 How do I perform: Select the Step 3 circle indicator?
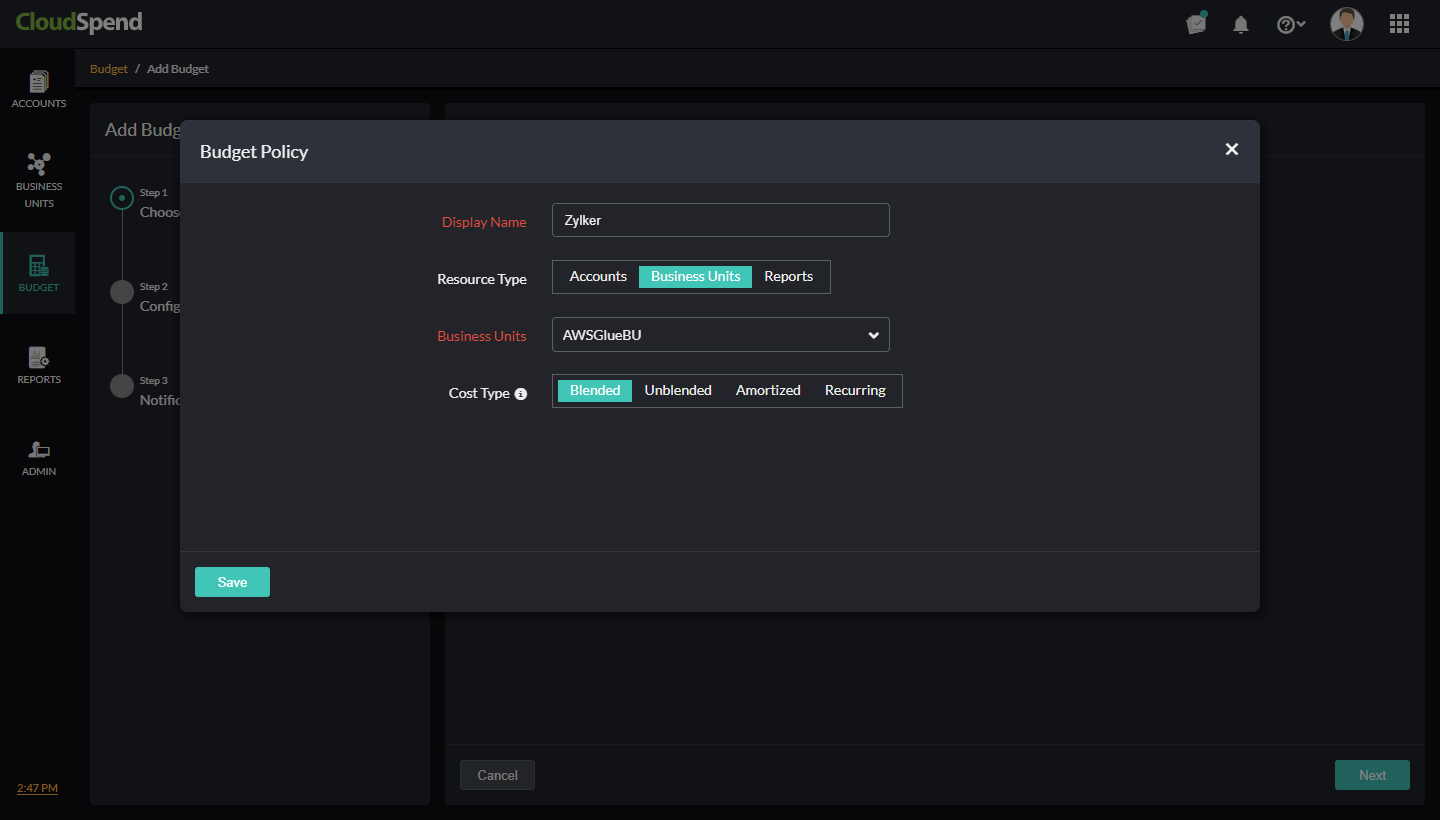122,386
